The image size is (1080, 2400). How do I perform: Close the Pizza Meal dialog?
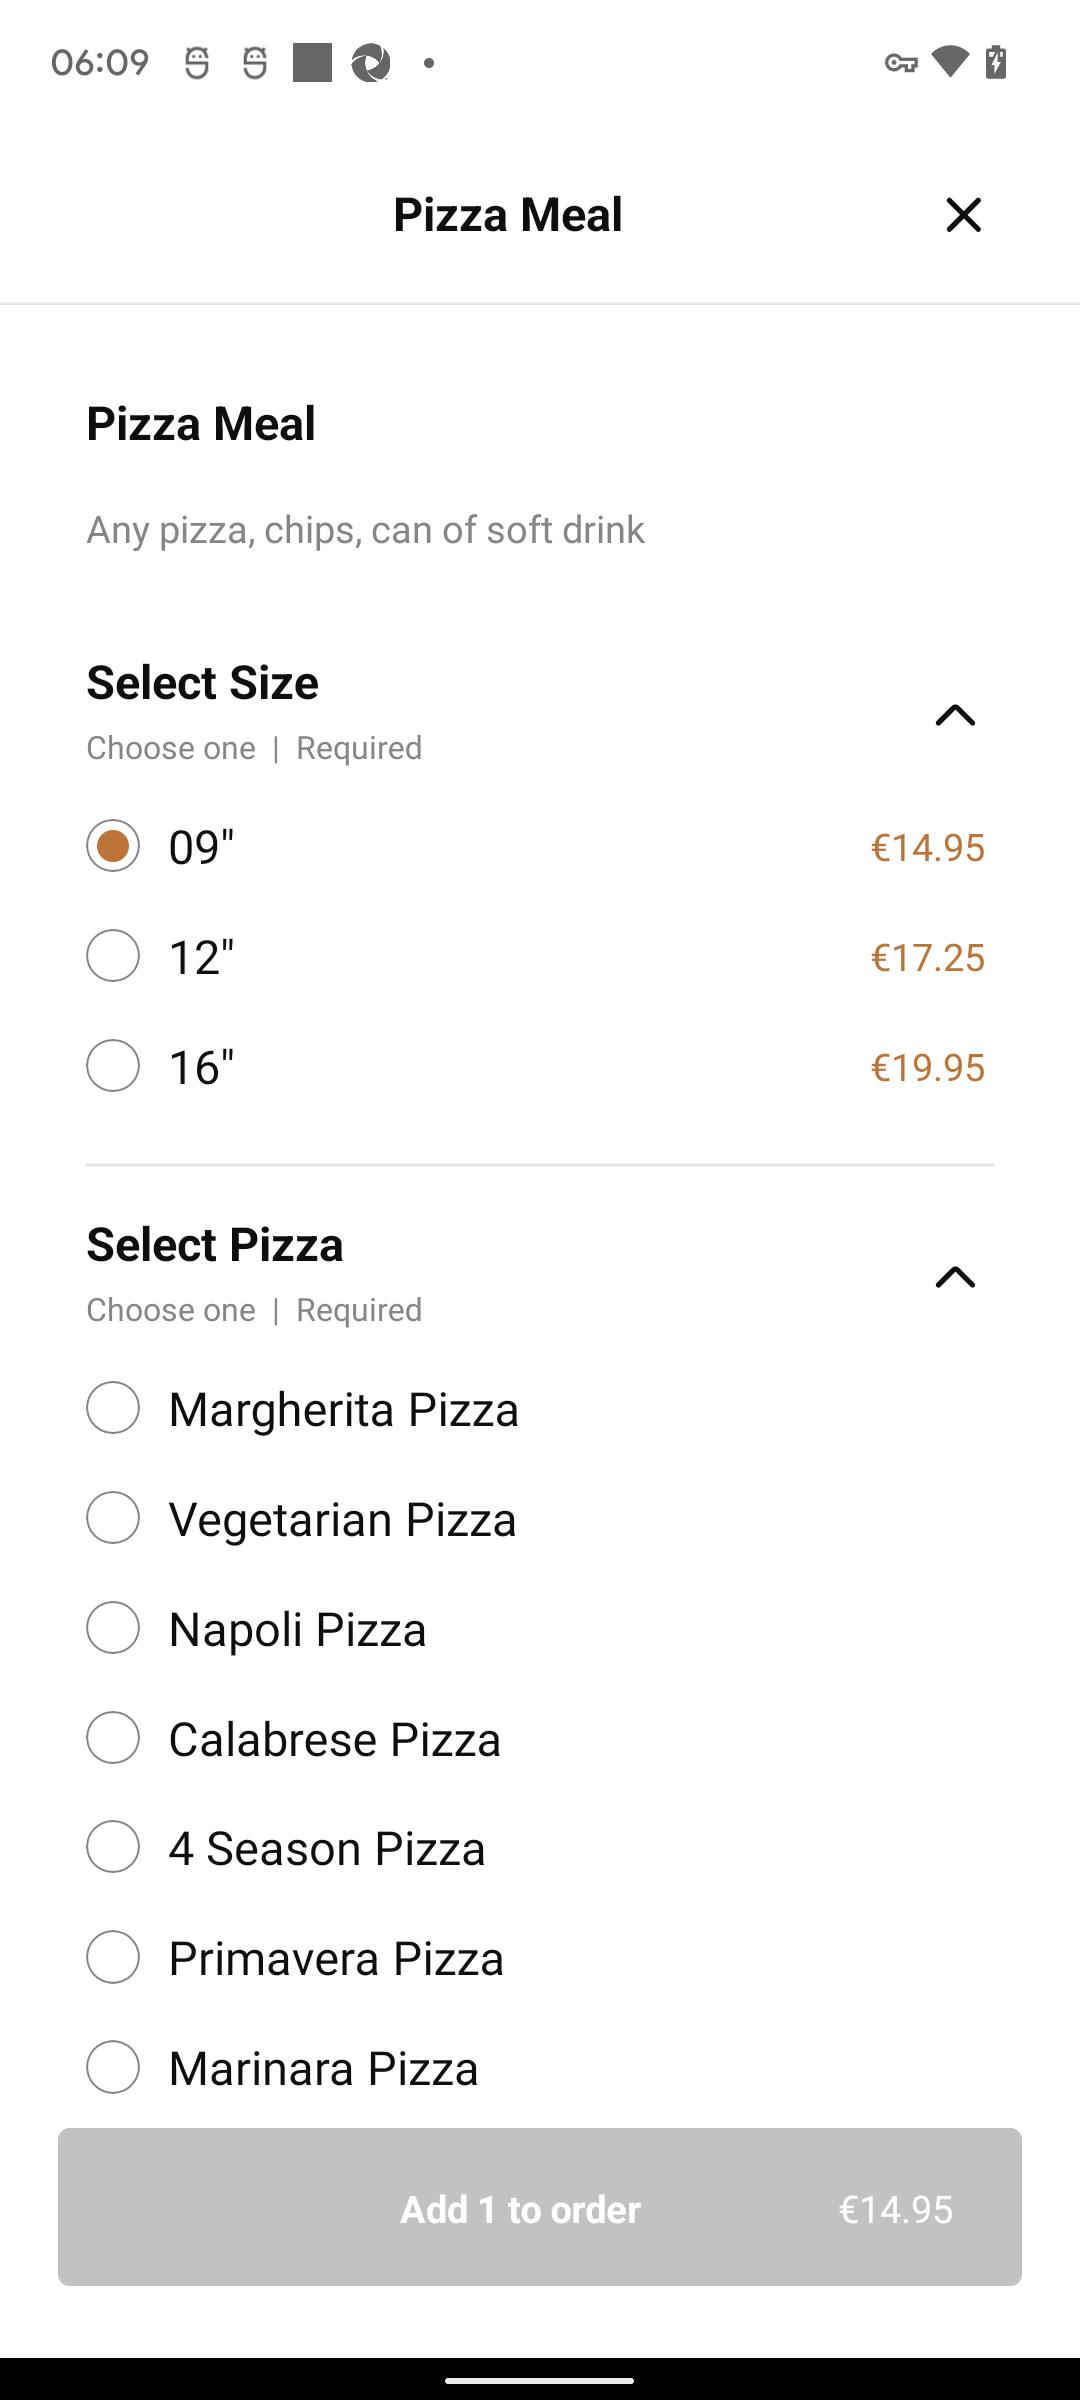click(x=963, y=215)
